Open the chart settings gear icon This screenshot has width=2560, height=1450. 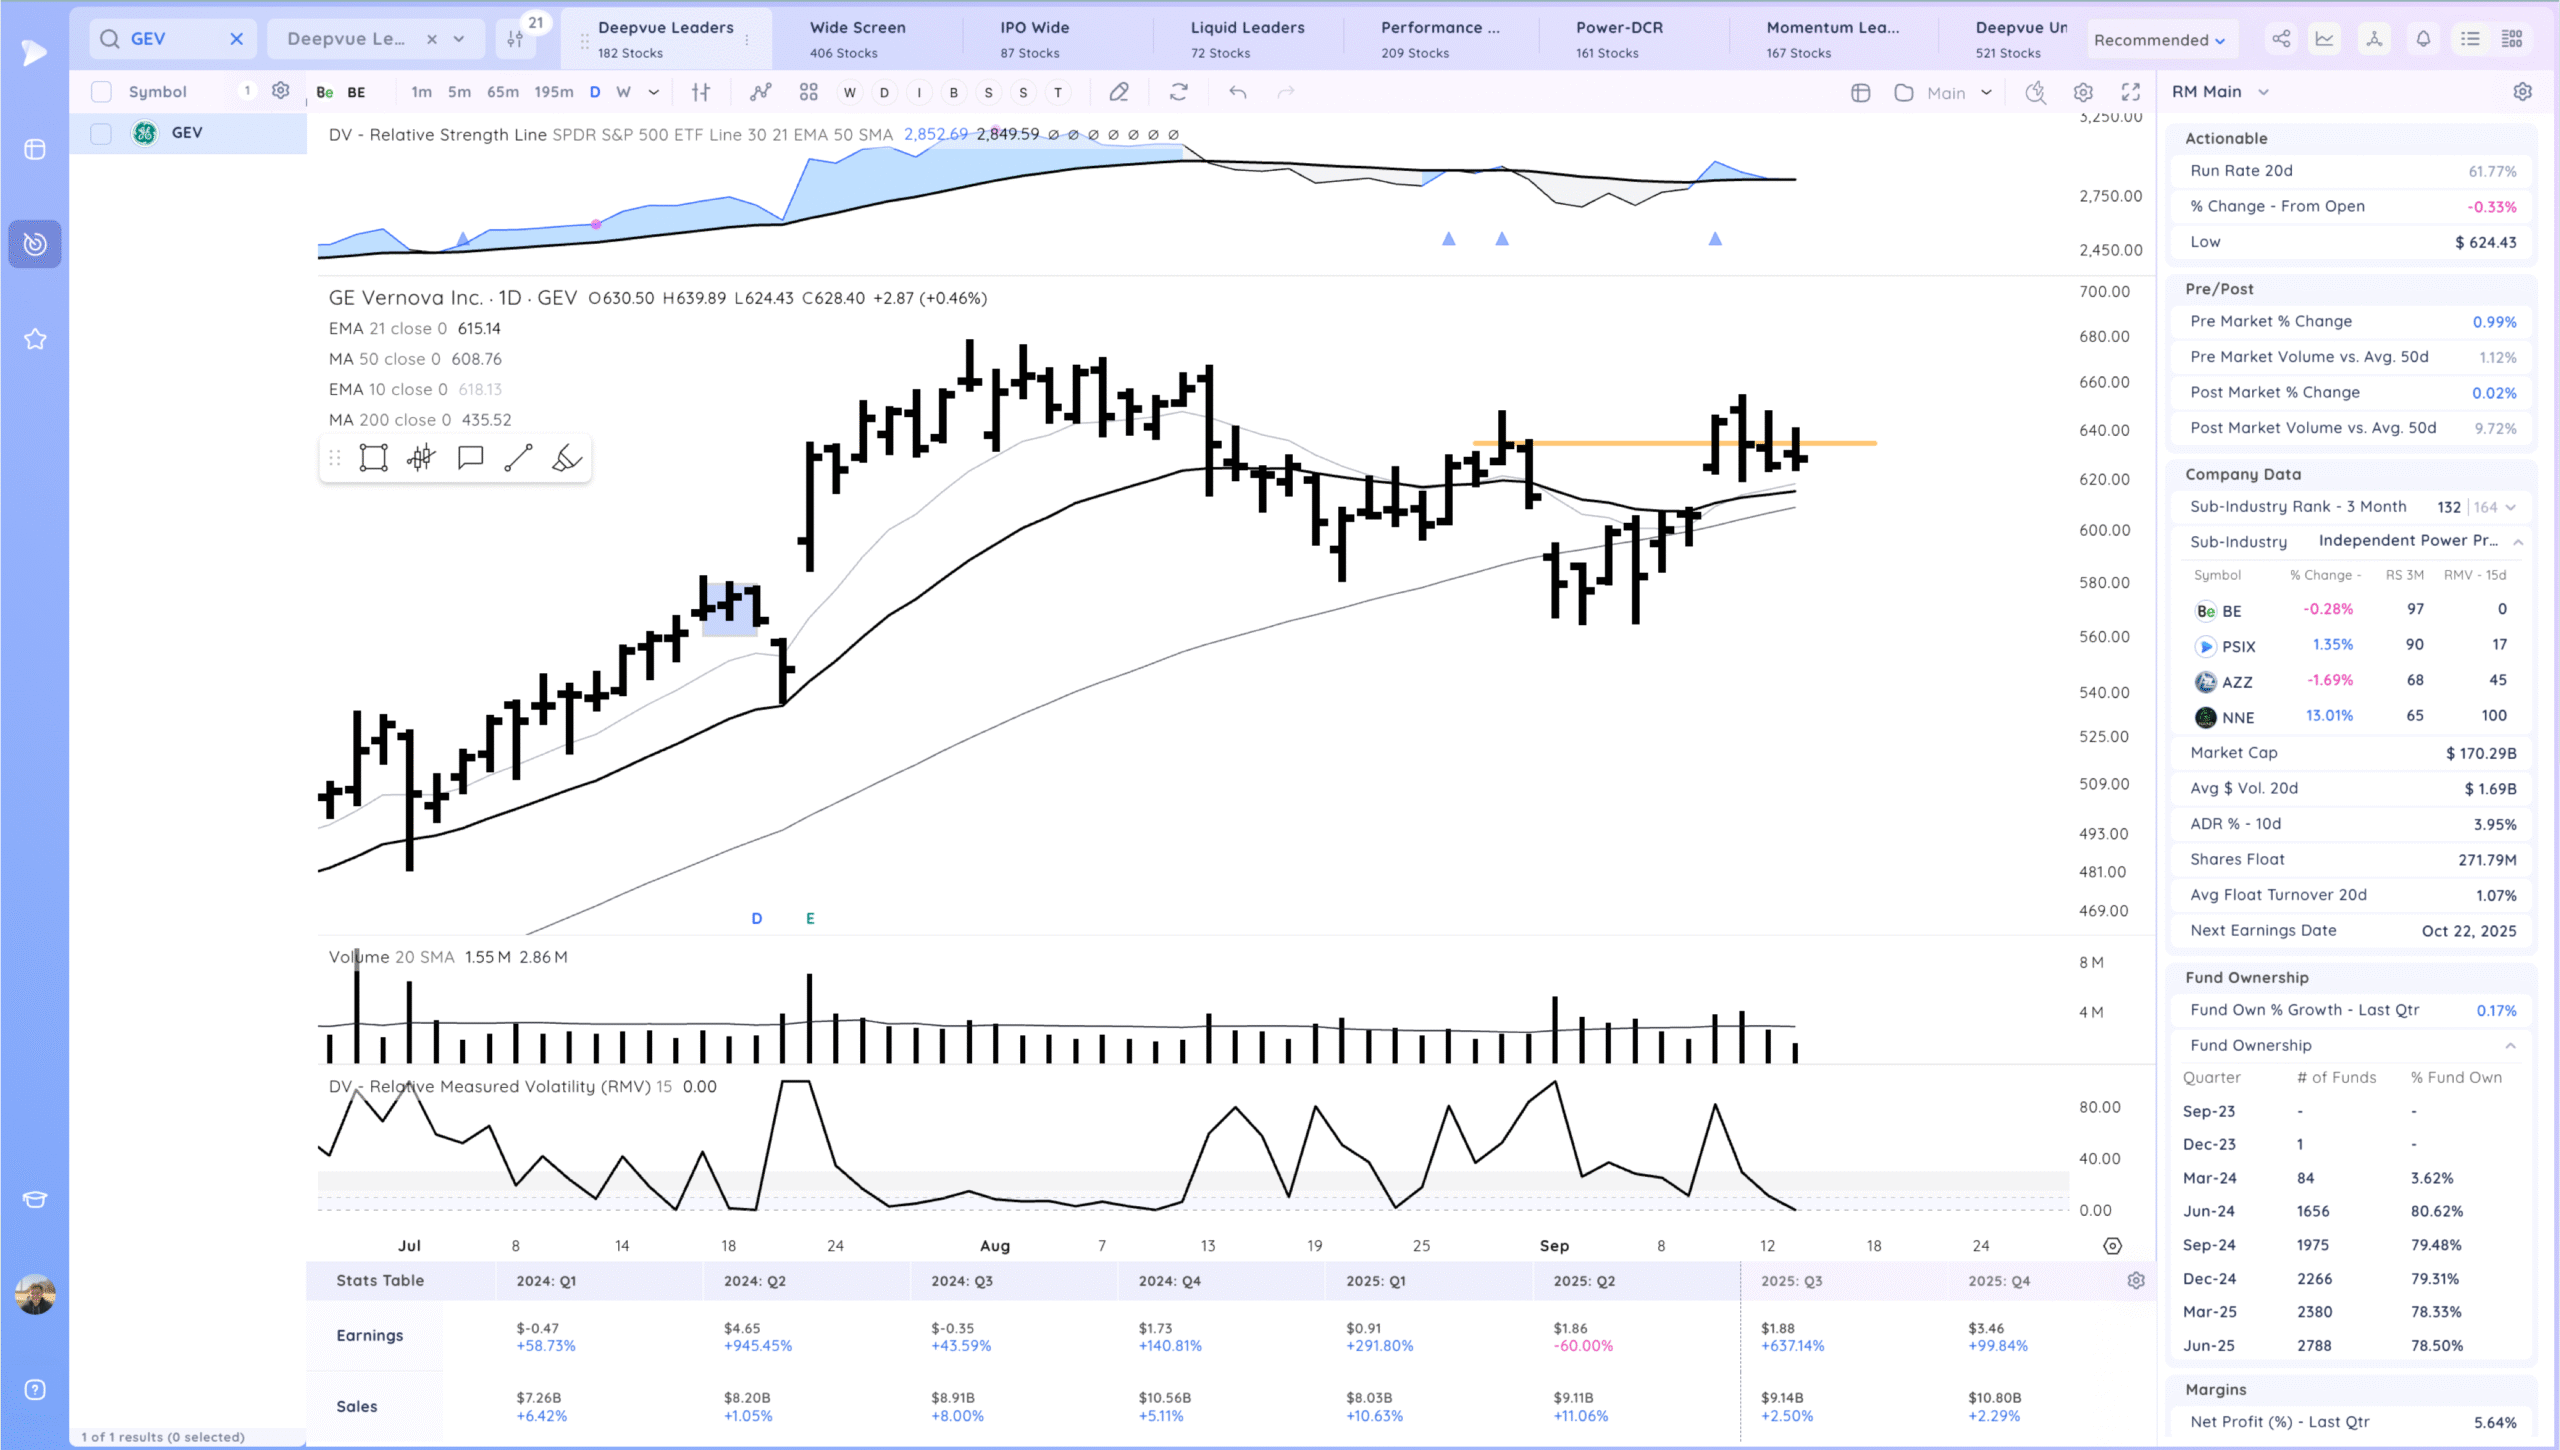pos(2083,92)
